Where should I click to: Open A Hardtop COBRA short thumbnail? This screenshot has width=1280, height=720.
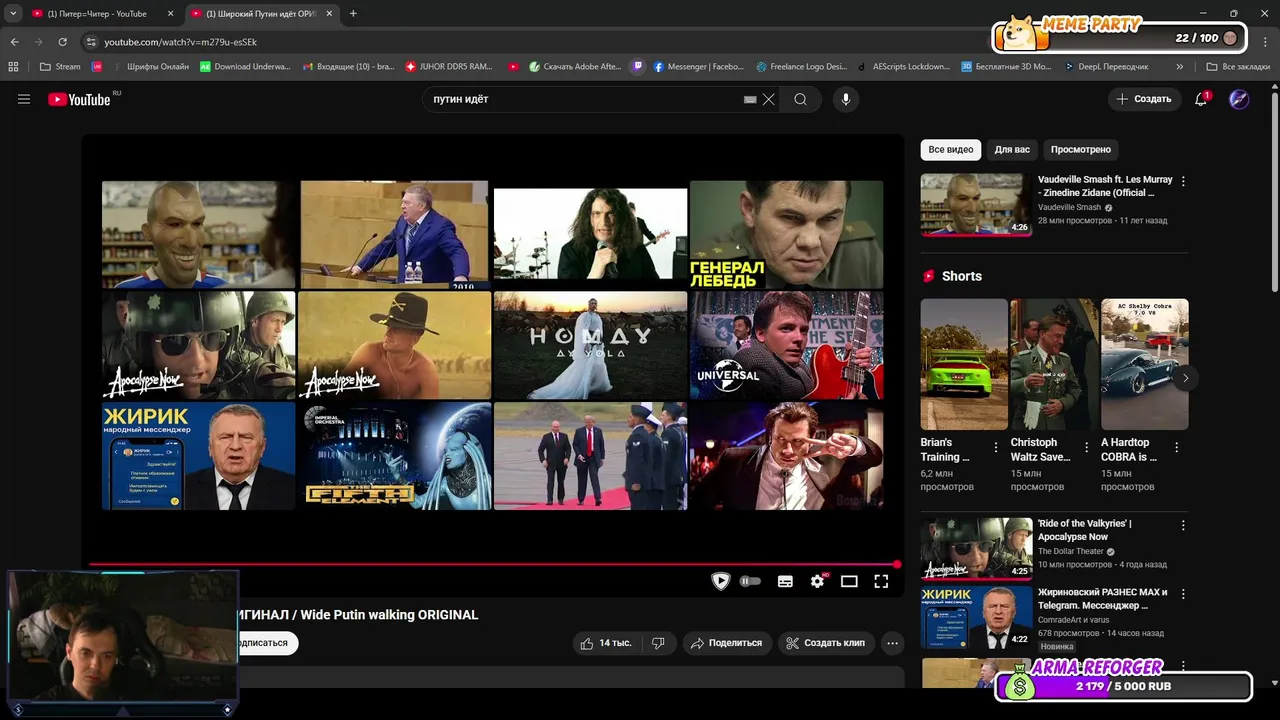pos(1145,364)
